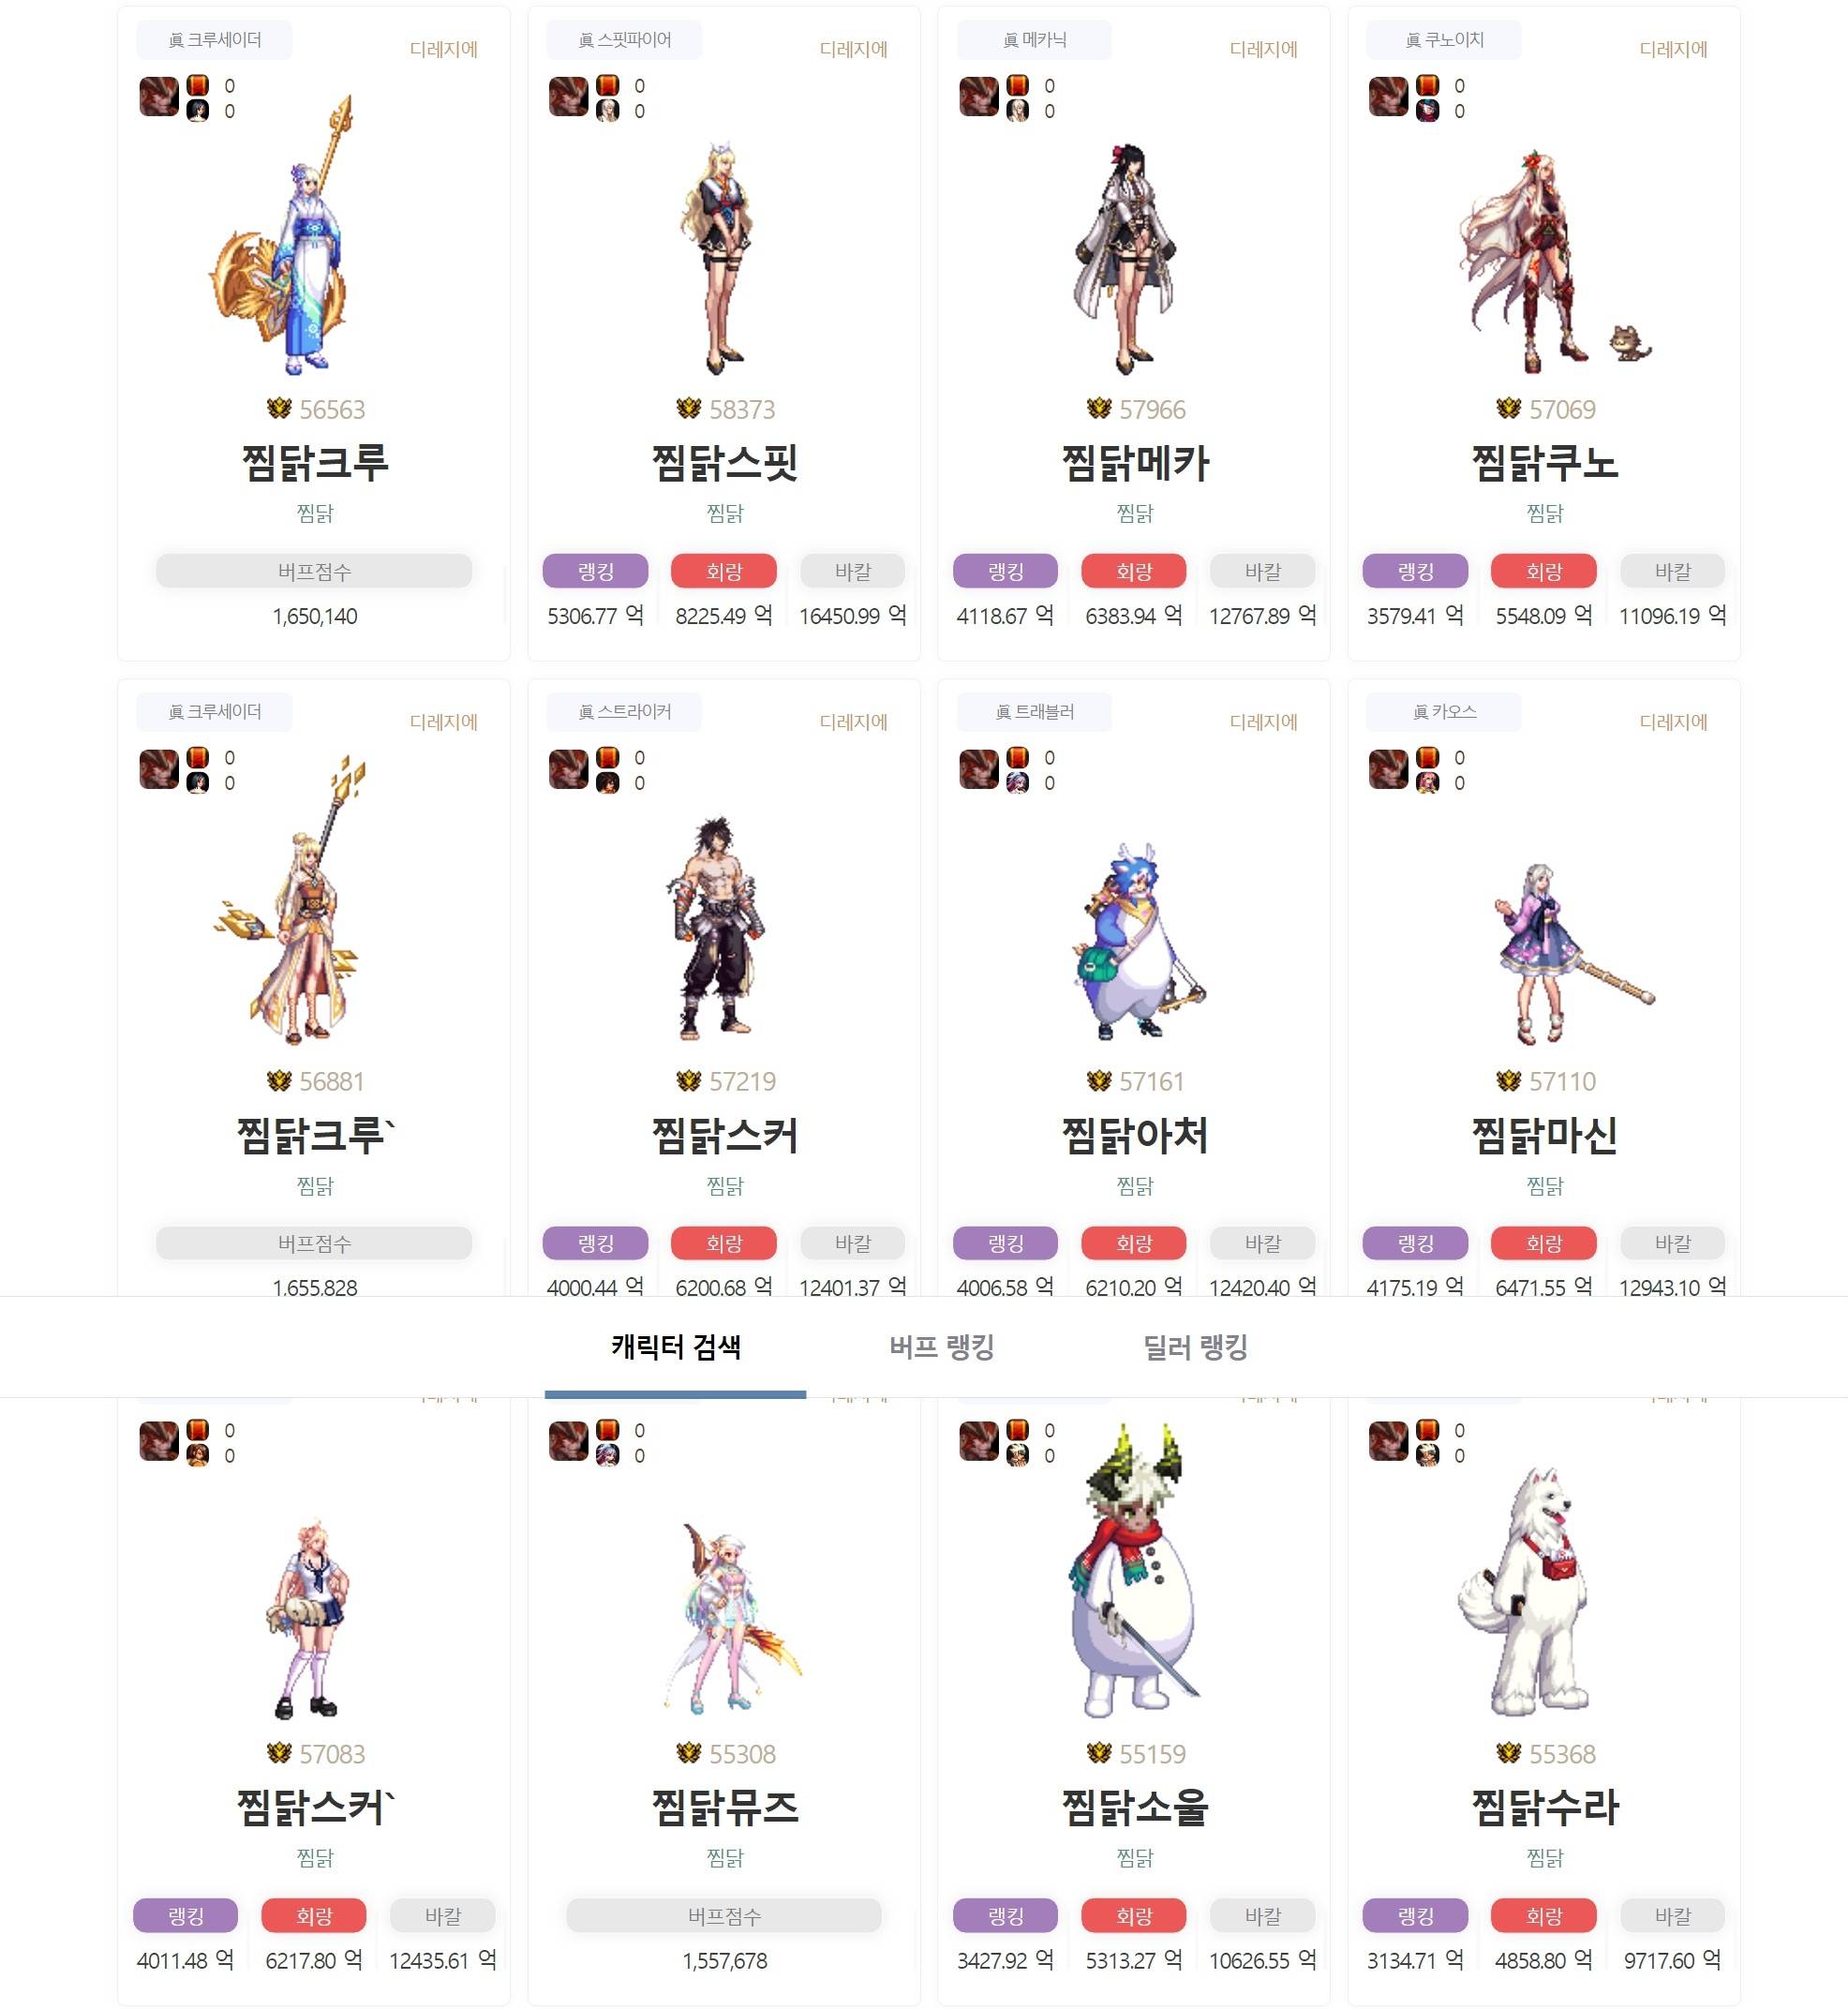
Task: Open the 찜닭스커 character name link
Action: (x=724, y=1135)
